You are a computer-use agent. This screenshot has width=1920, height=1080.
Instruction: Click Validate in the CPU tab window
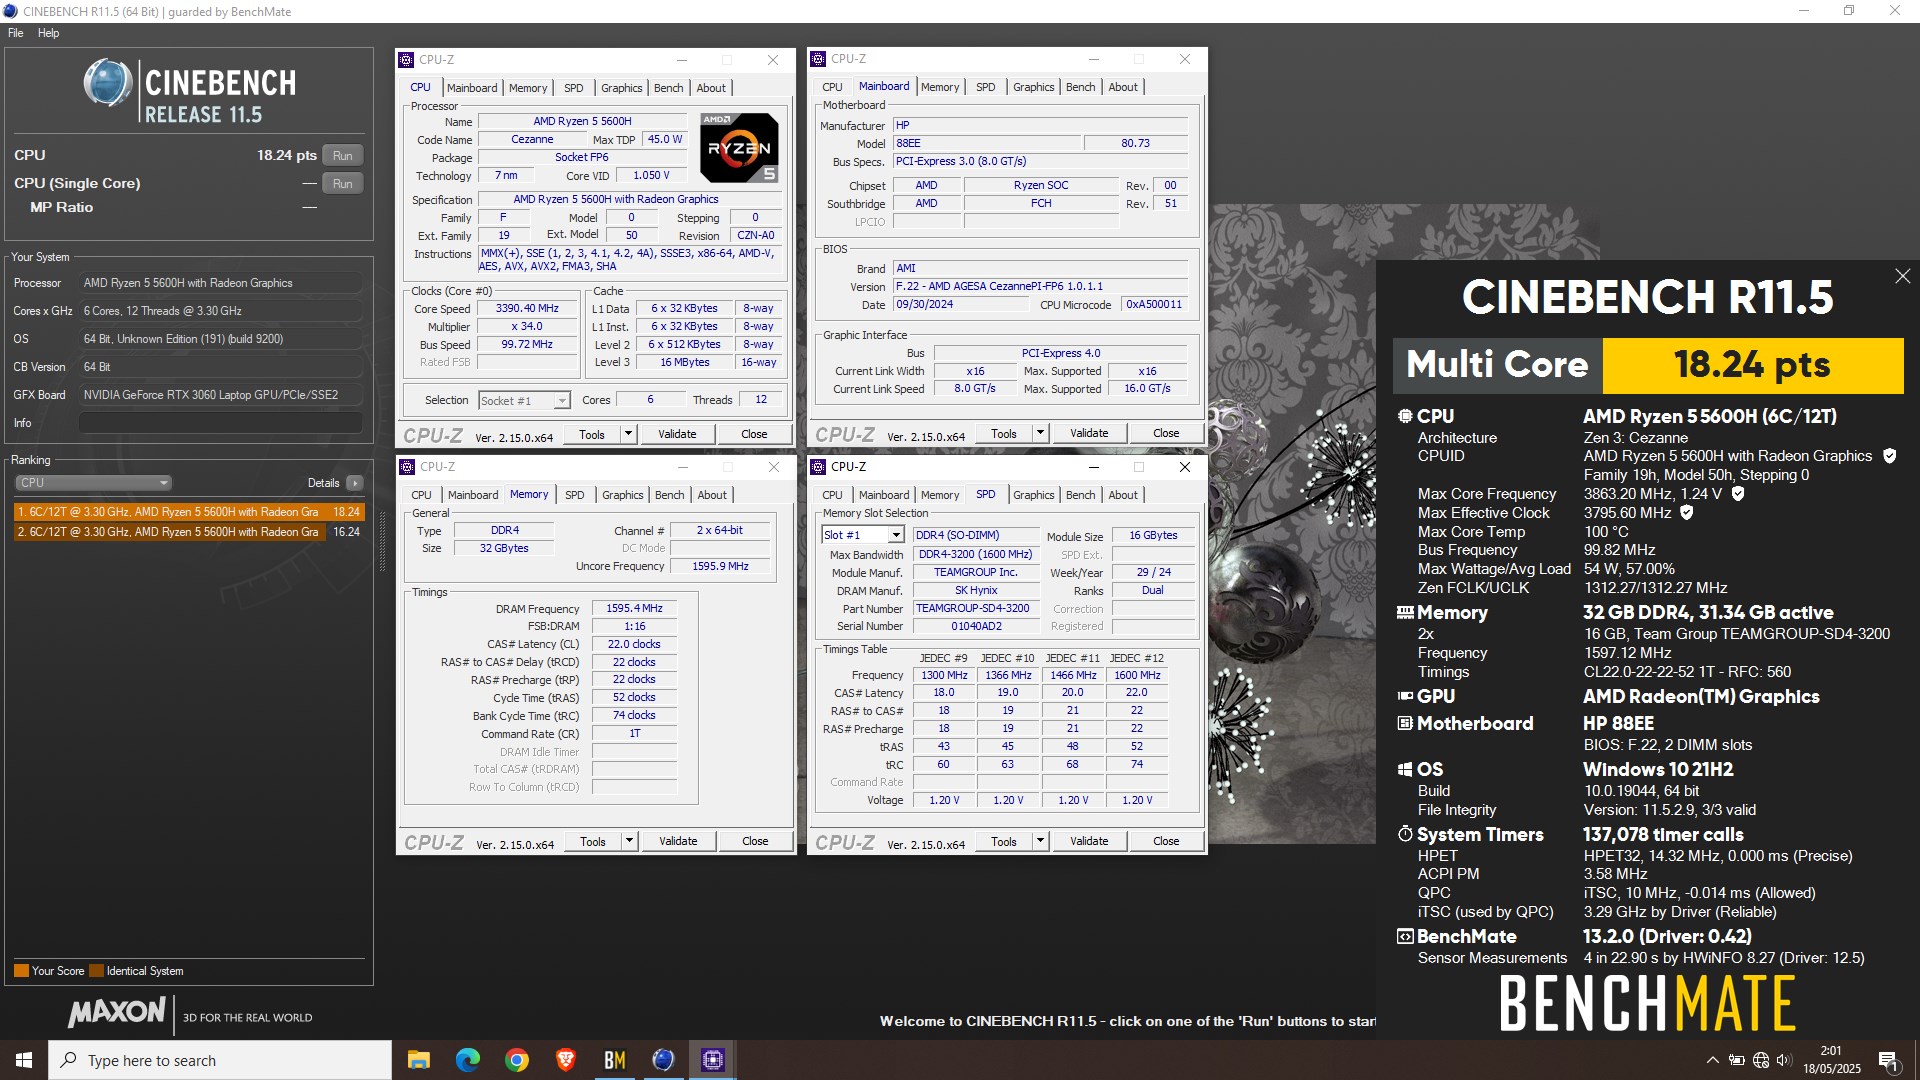point(677,434)
